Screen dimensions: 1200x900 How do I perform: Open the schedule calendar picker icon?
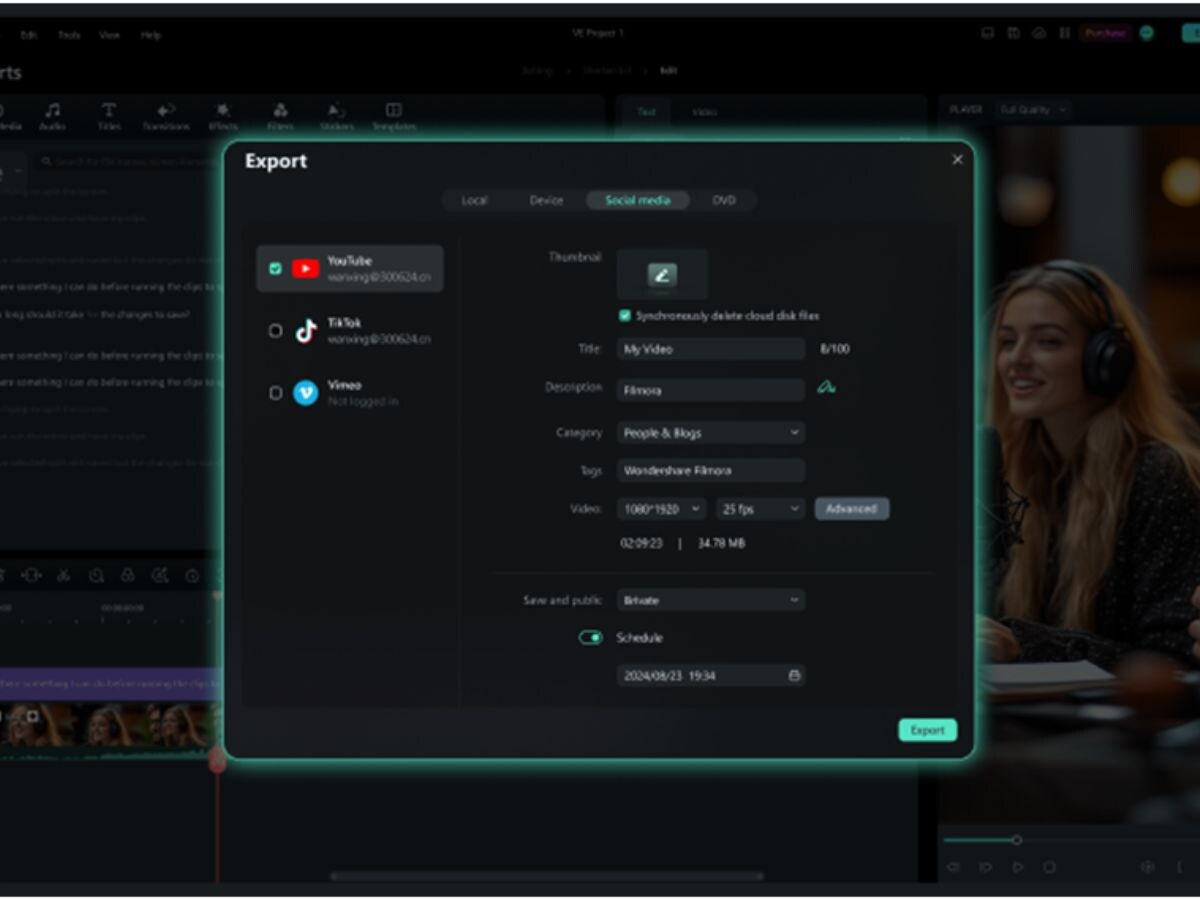(794, 676)
